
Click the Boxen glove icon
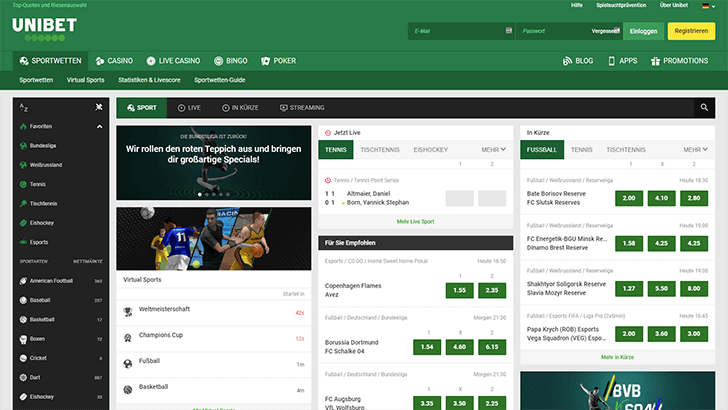[23, 339]
